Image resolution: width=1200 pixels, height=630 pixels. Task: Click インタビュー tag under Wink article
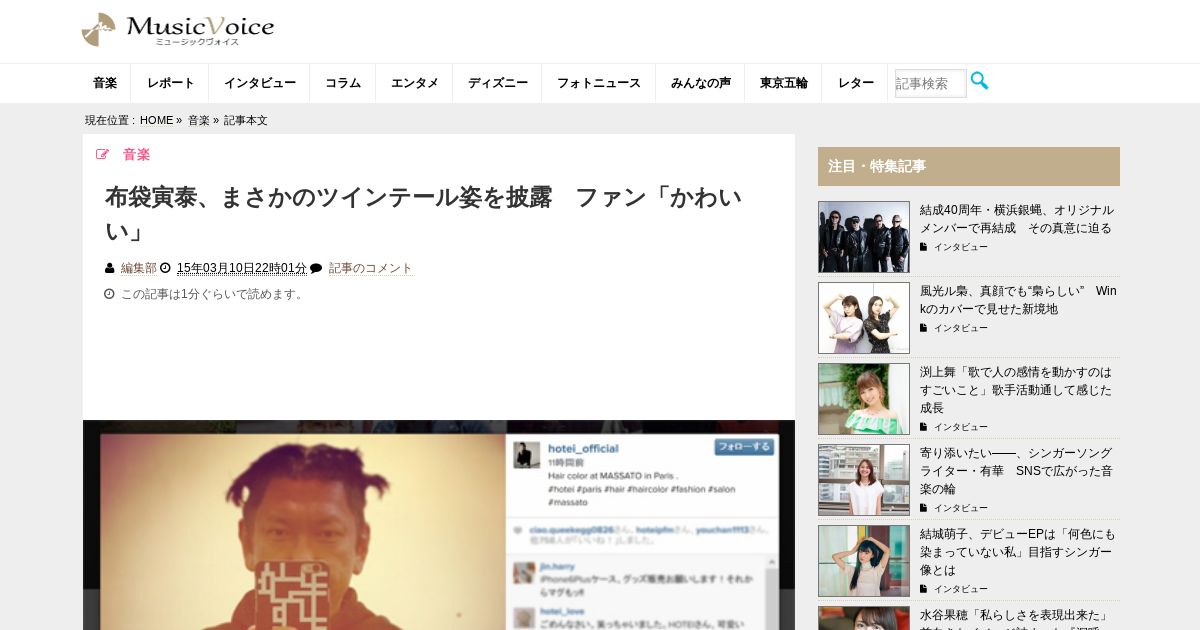960,328
